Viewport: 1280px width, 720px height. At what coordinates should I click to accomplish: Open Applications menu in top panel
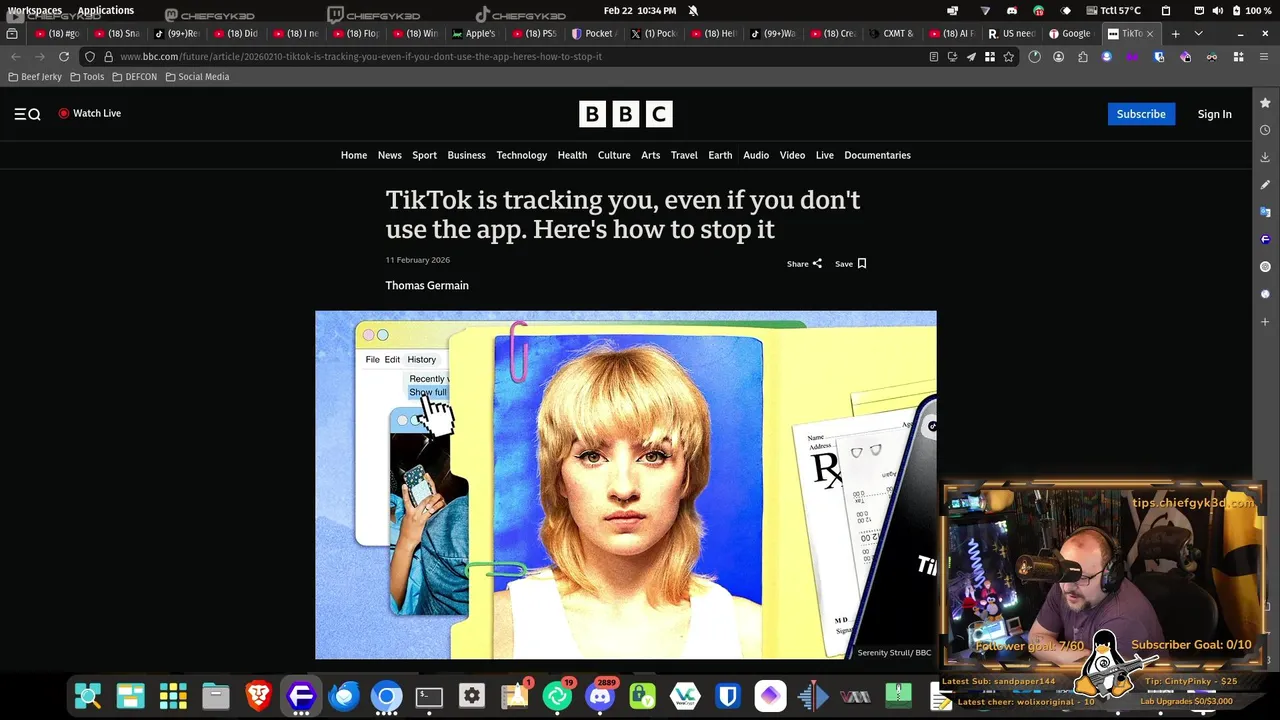click(x=105, y=10)
